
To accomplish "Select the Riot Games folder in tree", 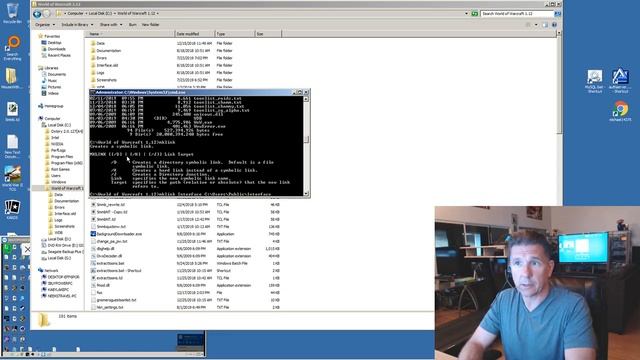I will click(x=60, y=169).
